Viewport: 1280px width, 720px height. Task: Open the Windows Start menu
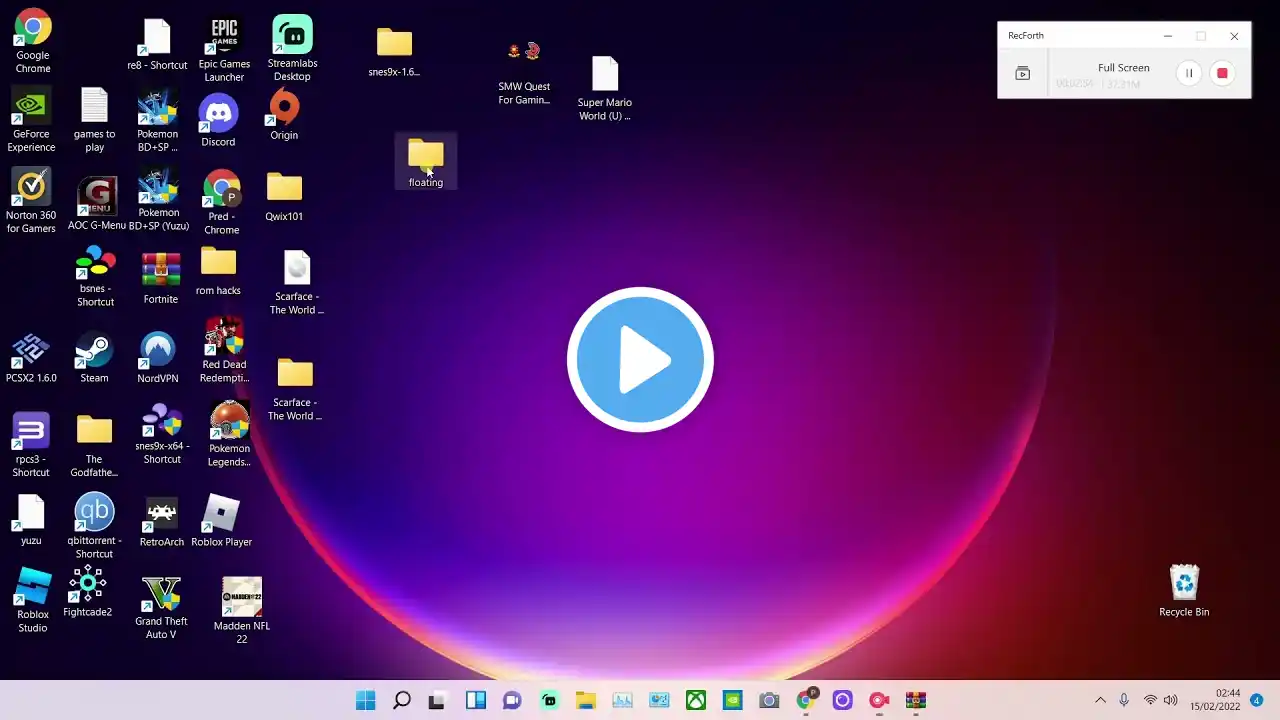pos(366,700)
